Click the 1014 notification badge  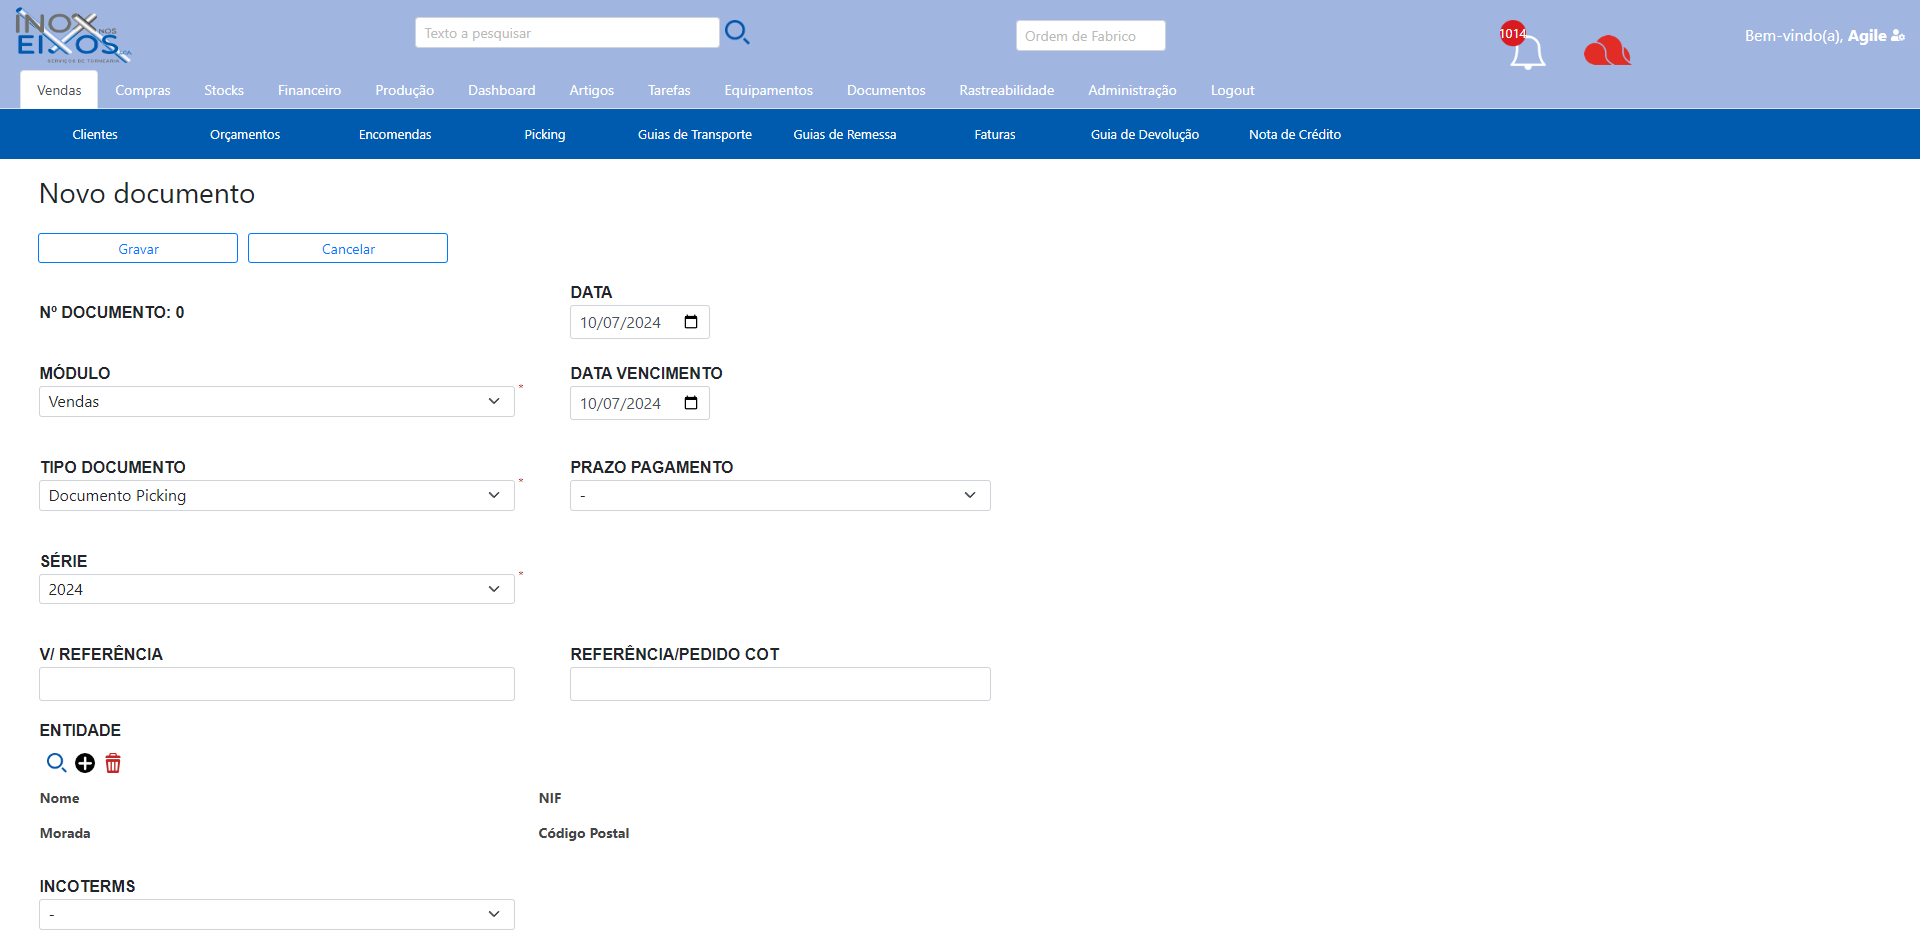pos(1512,33)
